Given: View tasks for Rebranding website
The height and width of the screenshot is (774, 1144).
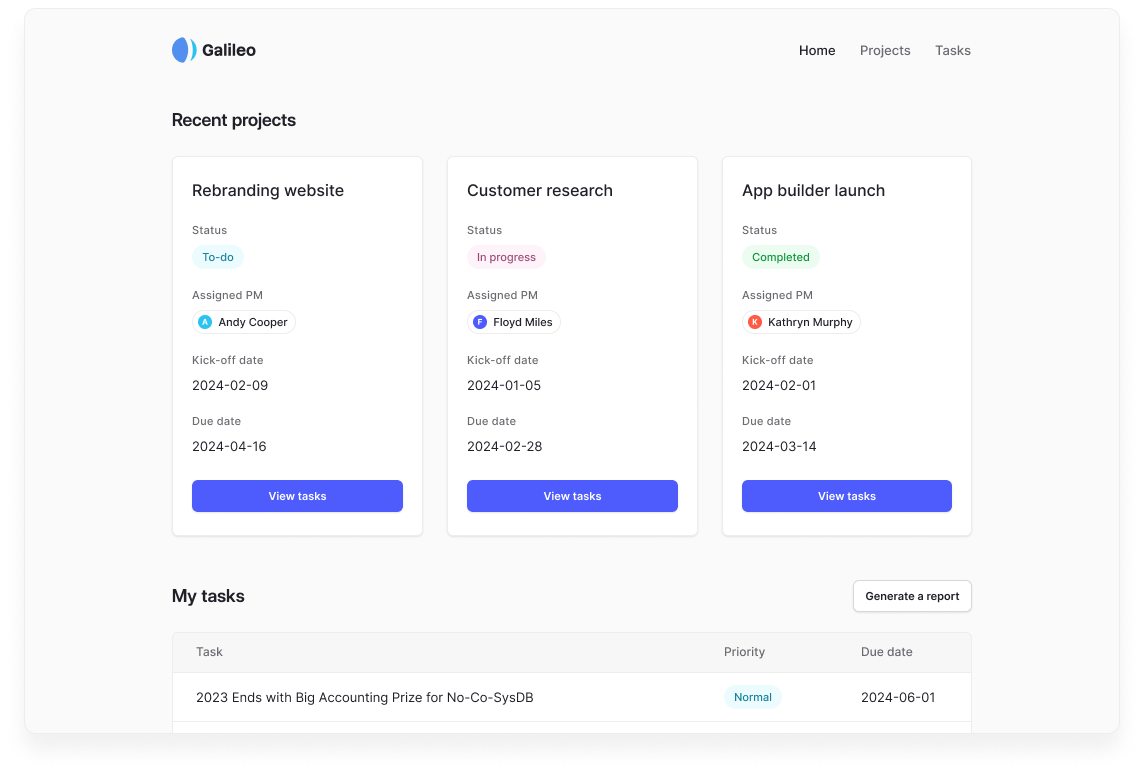Looking at the screenshot, I should (297, 496).
